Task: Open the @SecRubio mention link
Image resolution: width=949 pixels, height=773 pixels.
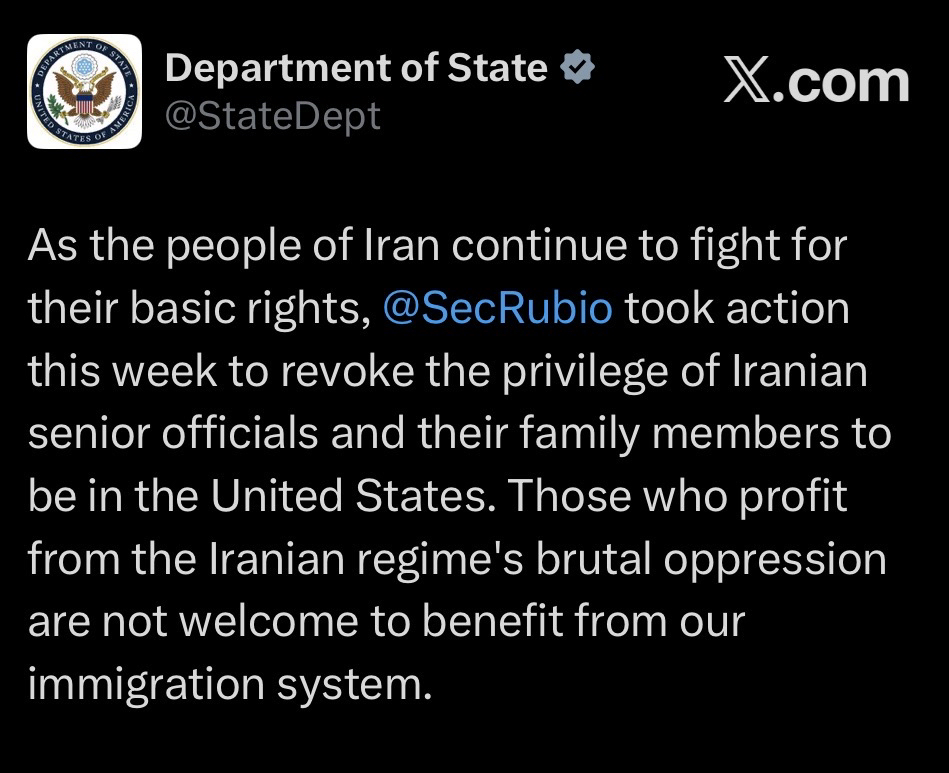Action: point(497,309)
